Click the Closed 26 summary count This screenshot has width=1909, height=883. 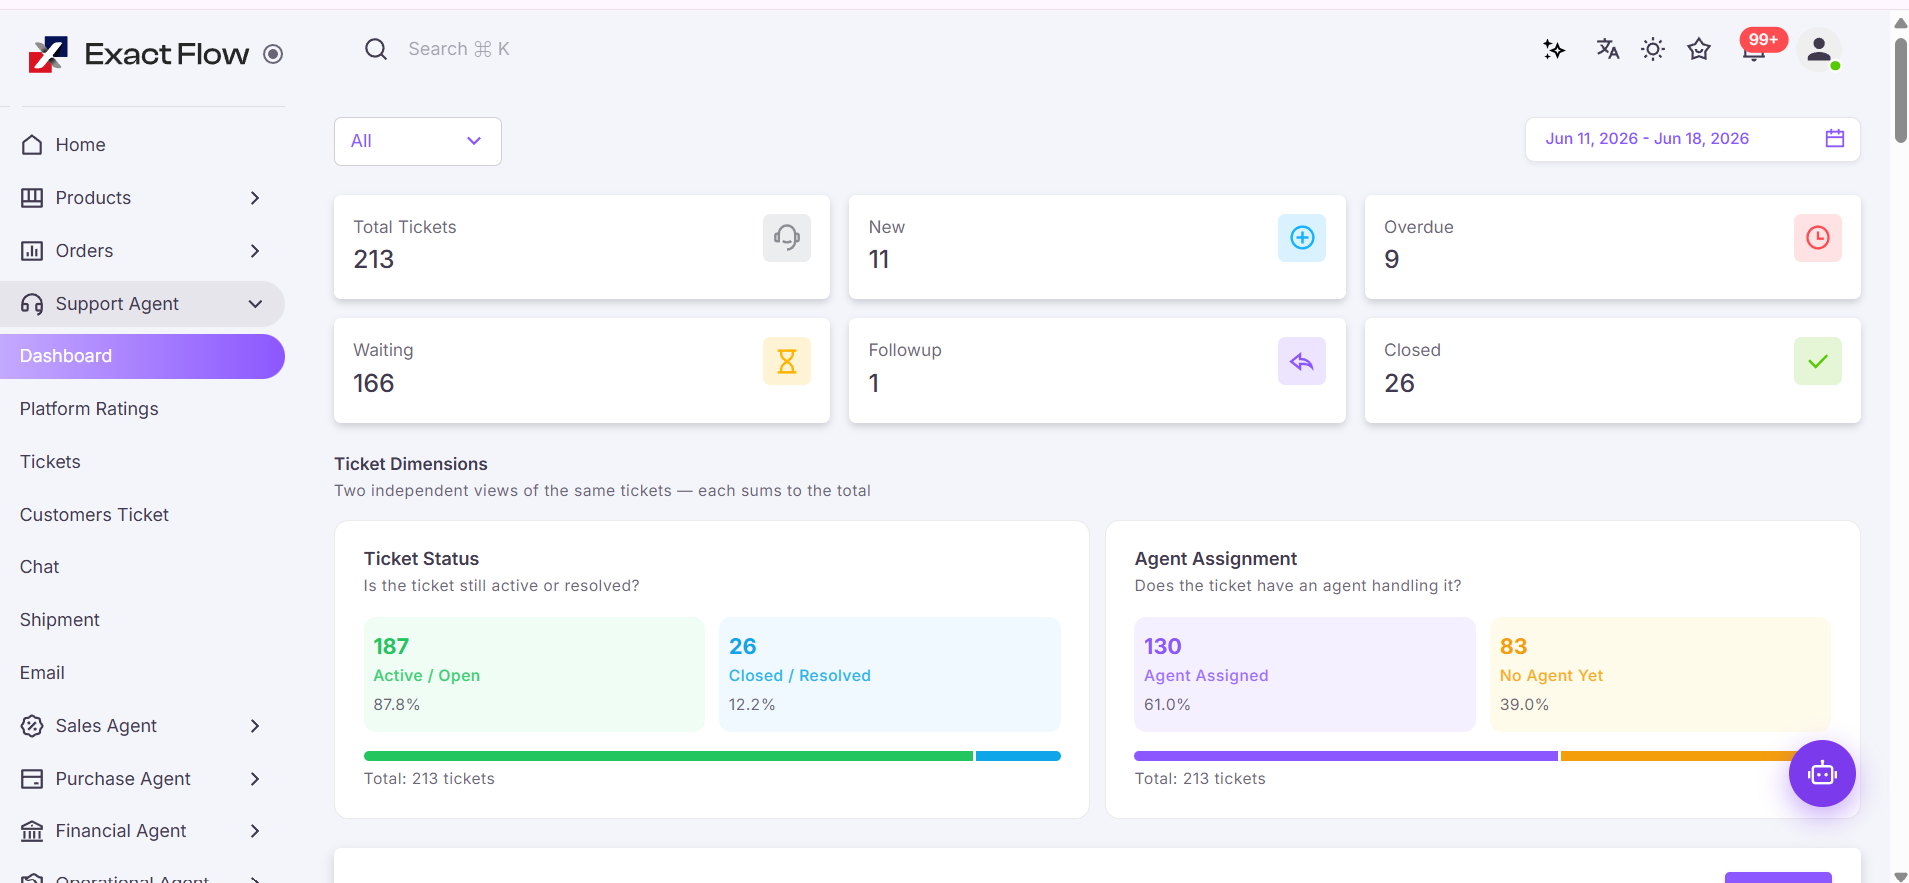(x=1399, y=383)
